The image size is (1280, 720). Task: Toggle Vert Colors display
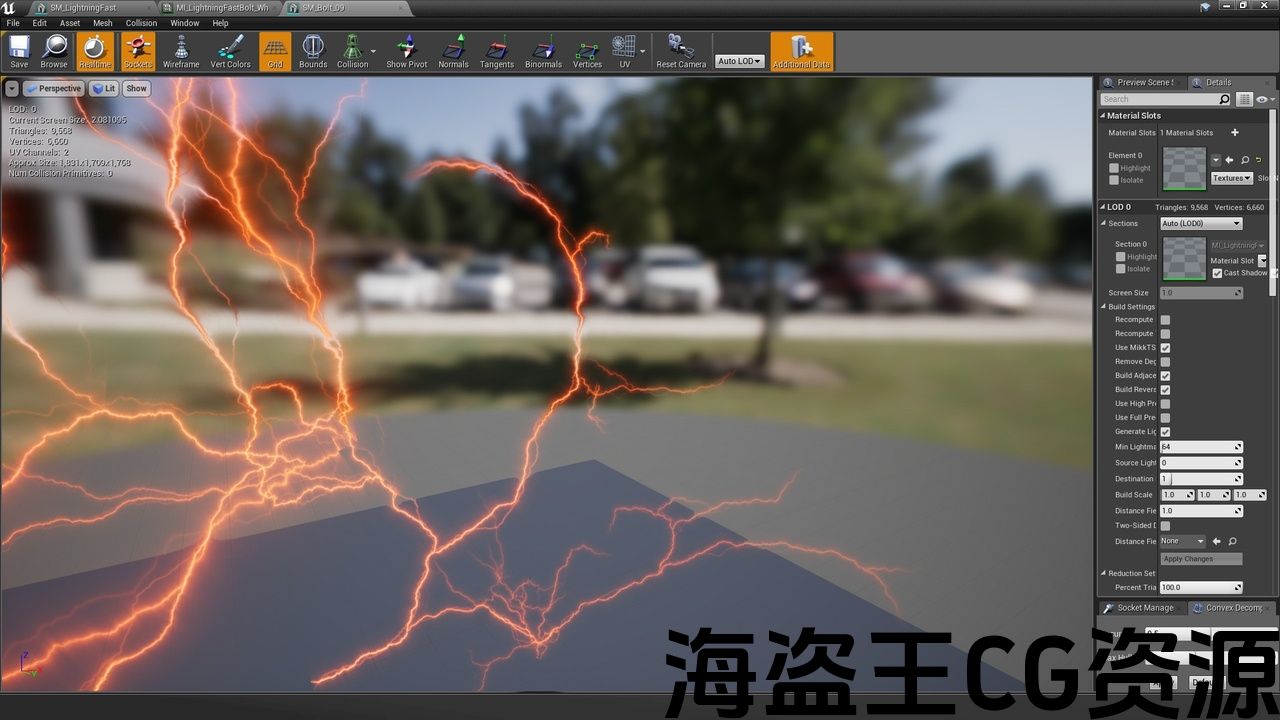pos(230,51)
